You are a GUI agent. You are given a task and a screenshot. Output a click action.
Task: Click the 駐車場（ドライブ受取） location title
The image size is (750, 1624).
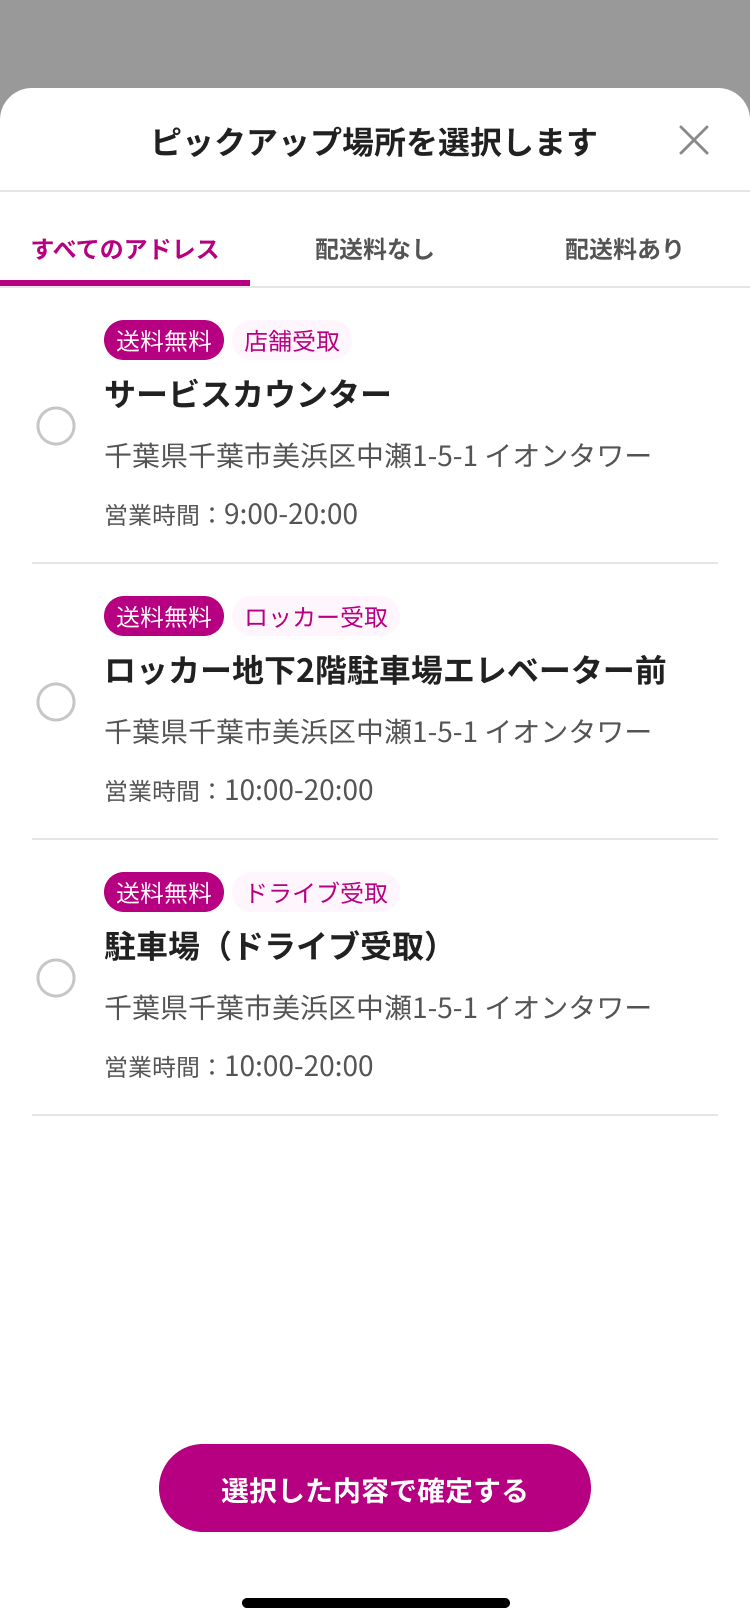(272, 947)
